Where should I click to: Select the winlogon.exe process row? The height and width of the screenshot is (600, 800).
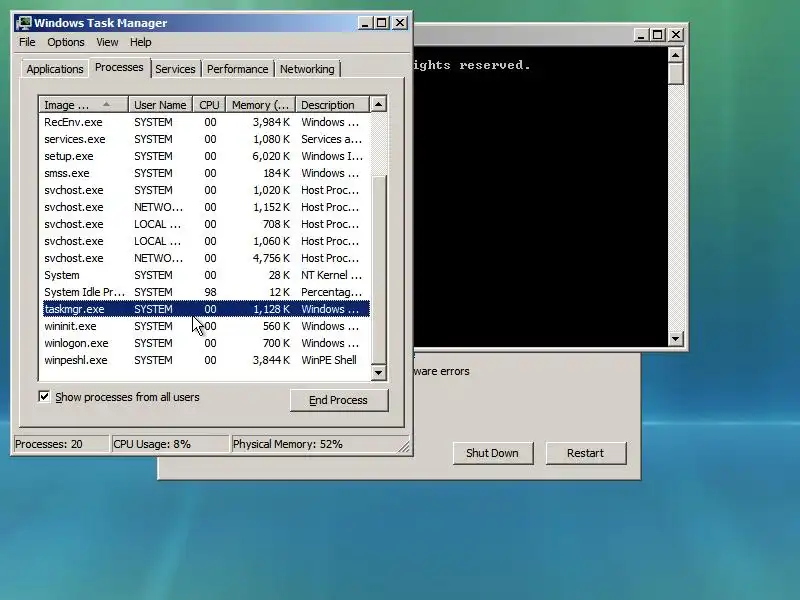[x=206, y=343]
